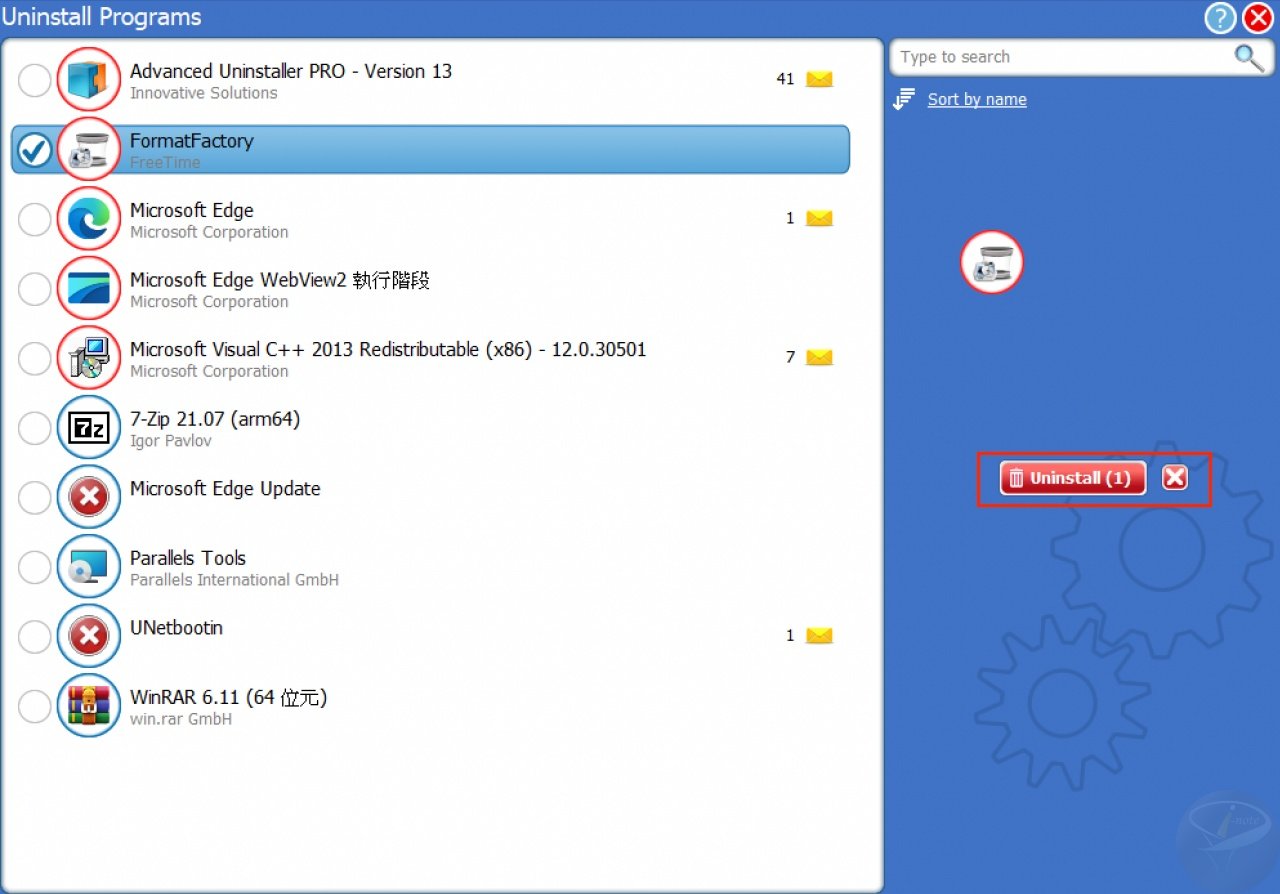This screenshot has width=1280, height=894.
Task: Click the sort order icon beside Sort by name
Action: [905, 99]
